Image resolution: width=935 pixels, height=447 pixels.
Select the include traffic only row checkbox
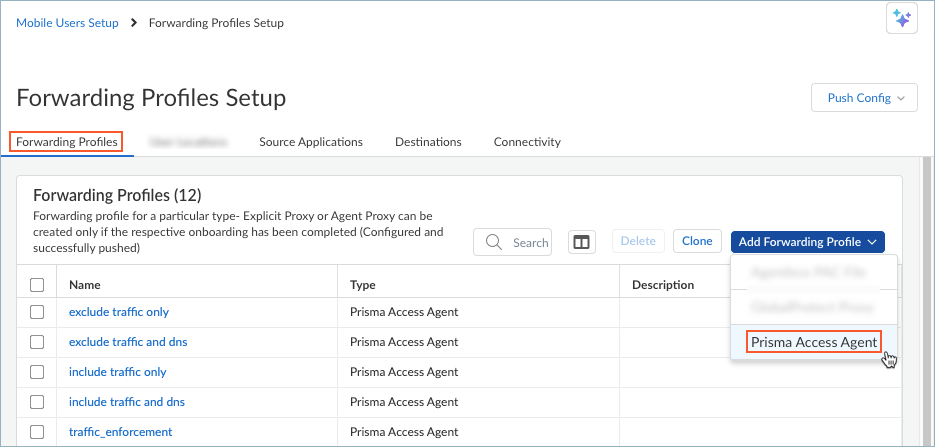click(x=37, y=372)
